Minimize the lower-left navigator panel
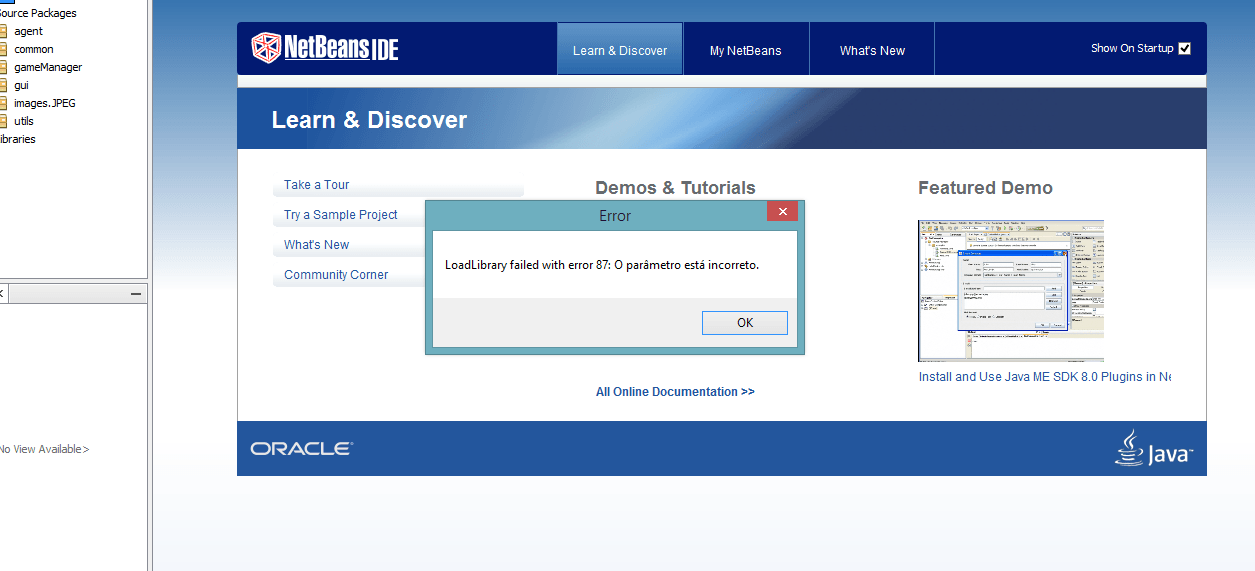The height and width of the screenshot is (571, 1255). click(x=136, y=294)
